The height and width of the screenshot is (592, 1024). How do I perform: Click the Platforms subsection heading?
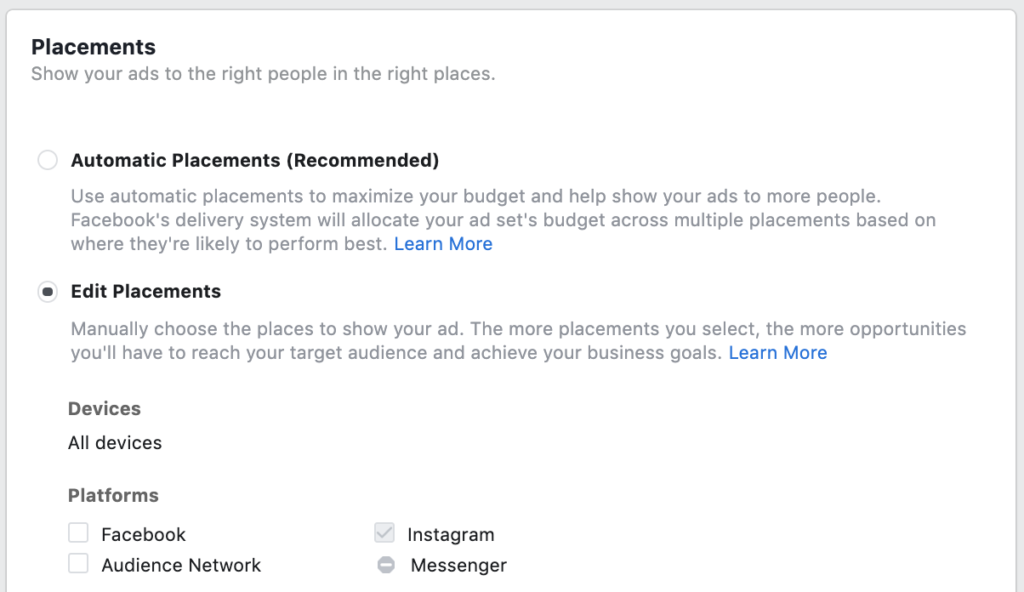coord(113,496)
